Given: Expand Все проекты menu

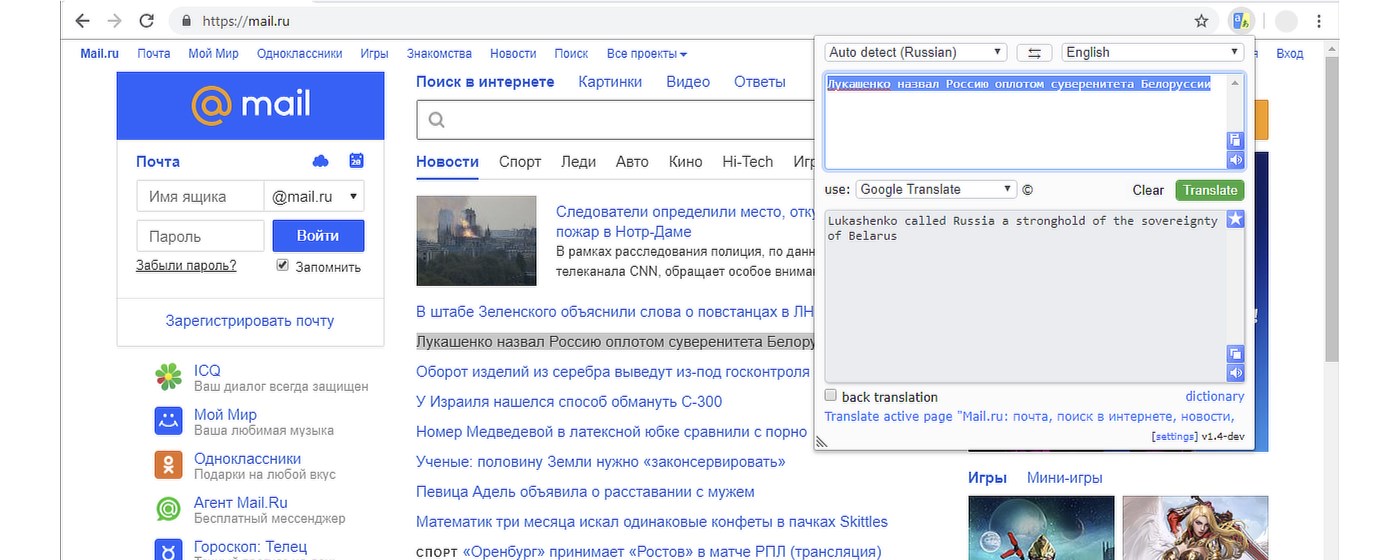Looking at the screenshot, I should (x=647, y=53).
